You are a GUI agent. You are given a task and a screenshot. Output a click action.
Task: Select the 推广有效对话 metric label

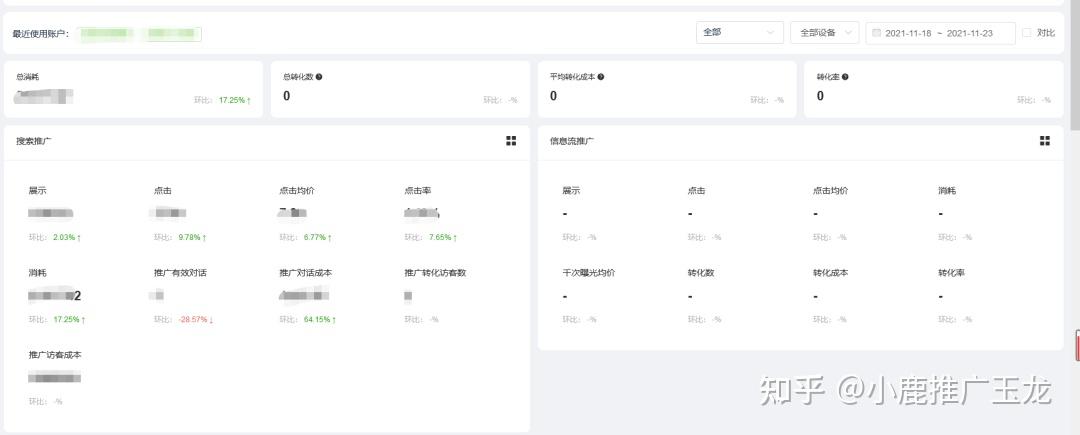click(x=180, y=273)
